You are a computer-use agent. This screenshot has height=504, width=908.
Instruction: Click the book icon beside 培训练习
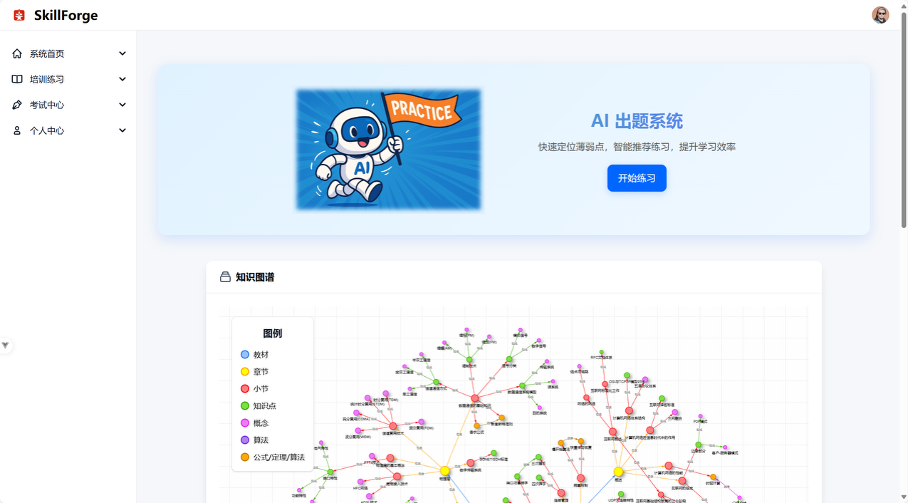17,79
